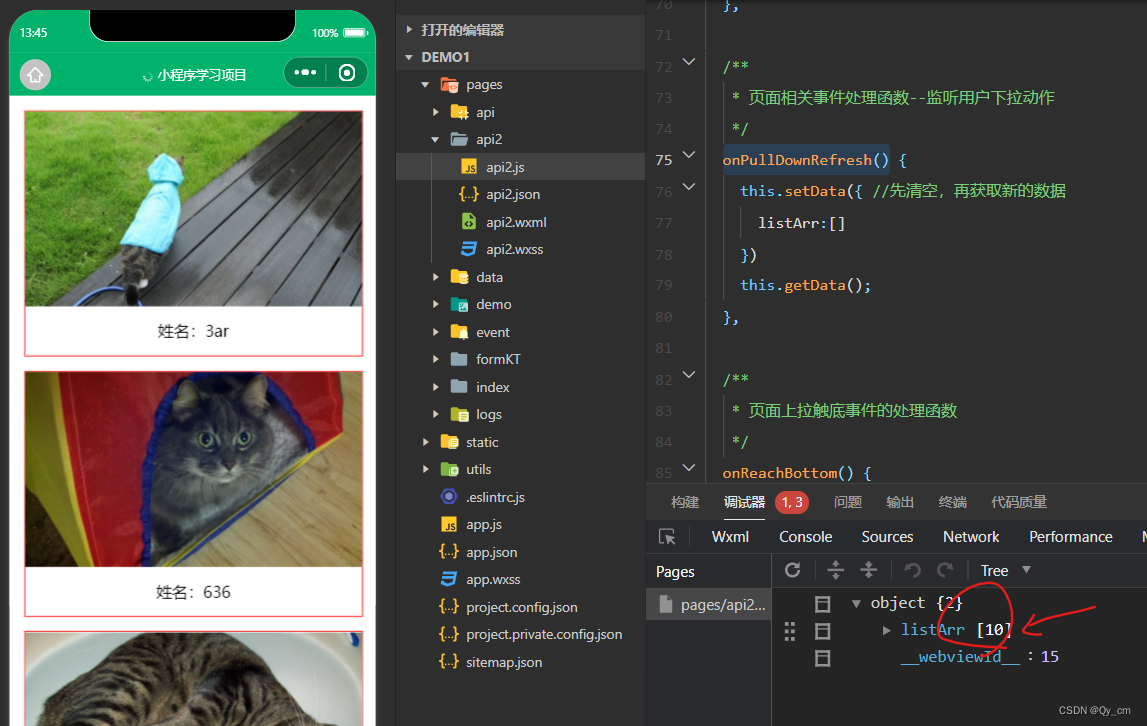The image size is (1147, 726).
Task: Open the 代码质量 tab
Action: [1019, 502]
